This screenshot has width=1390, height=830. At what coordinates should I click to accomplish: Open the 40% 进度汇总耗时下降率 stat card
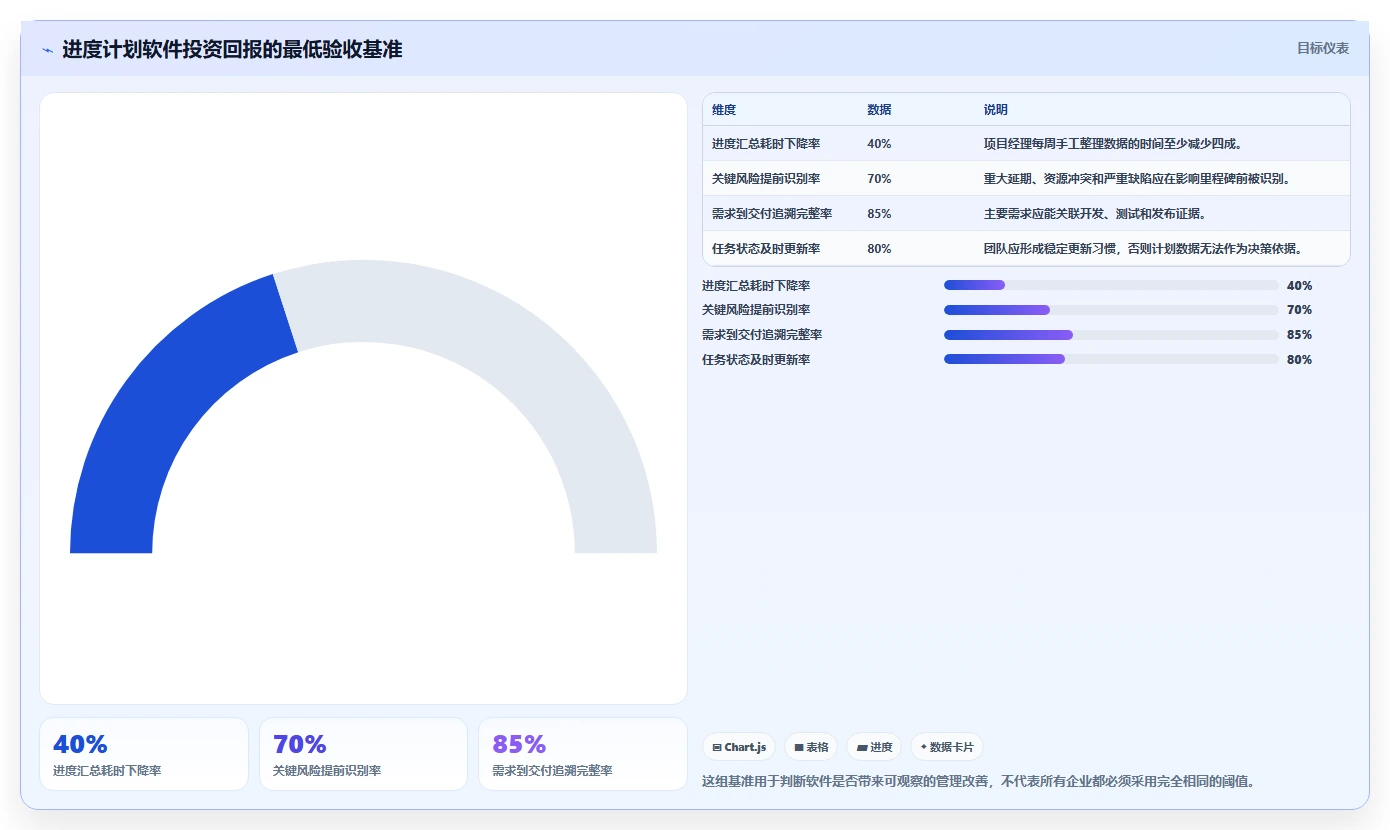coord(144,754)
